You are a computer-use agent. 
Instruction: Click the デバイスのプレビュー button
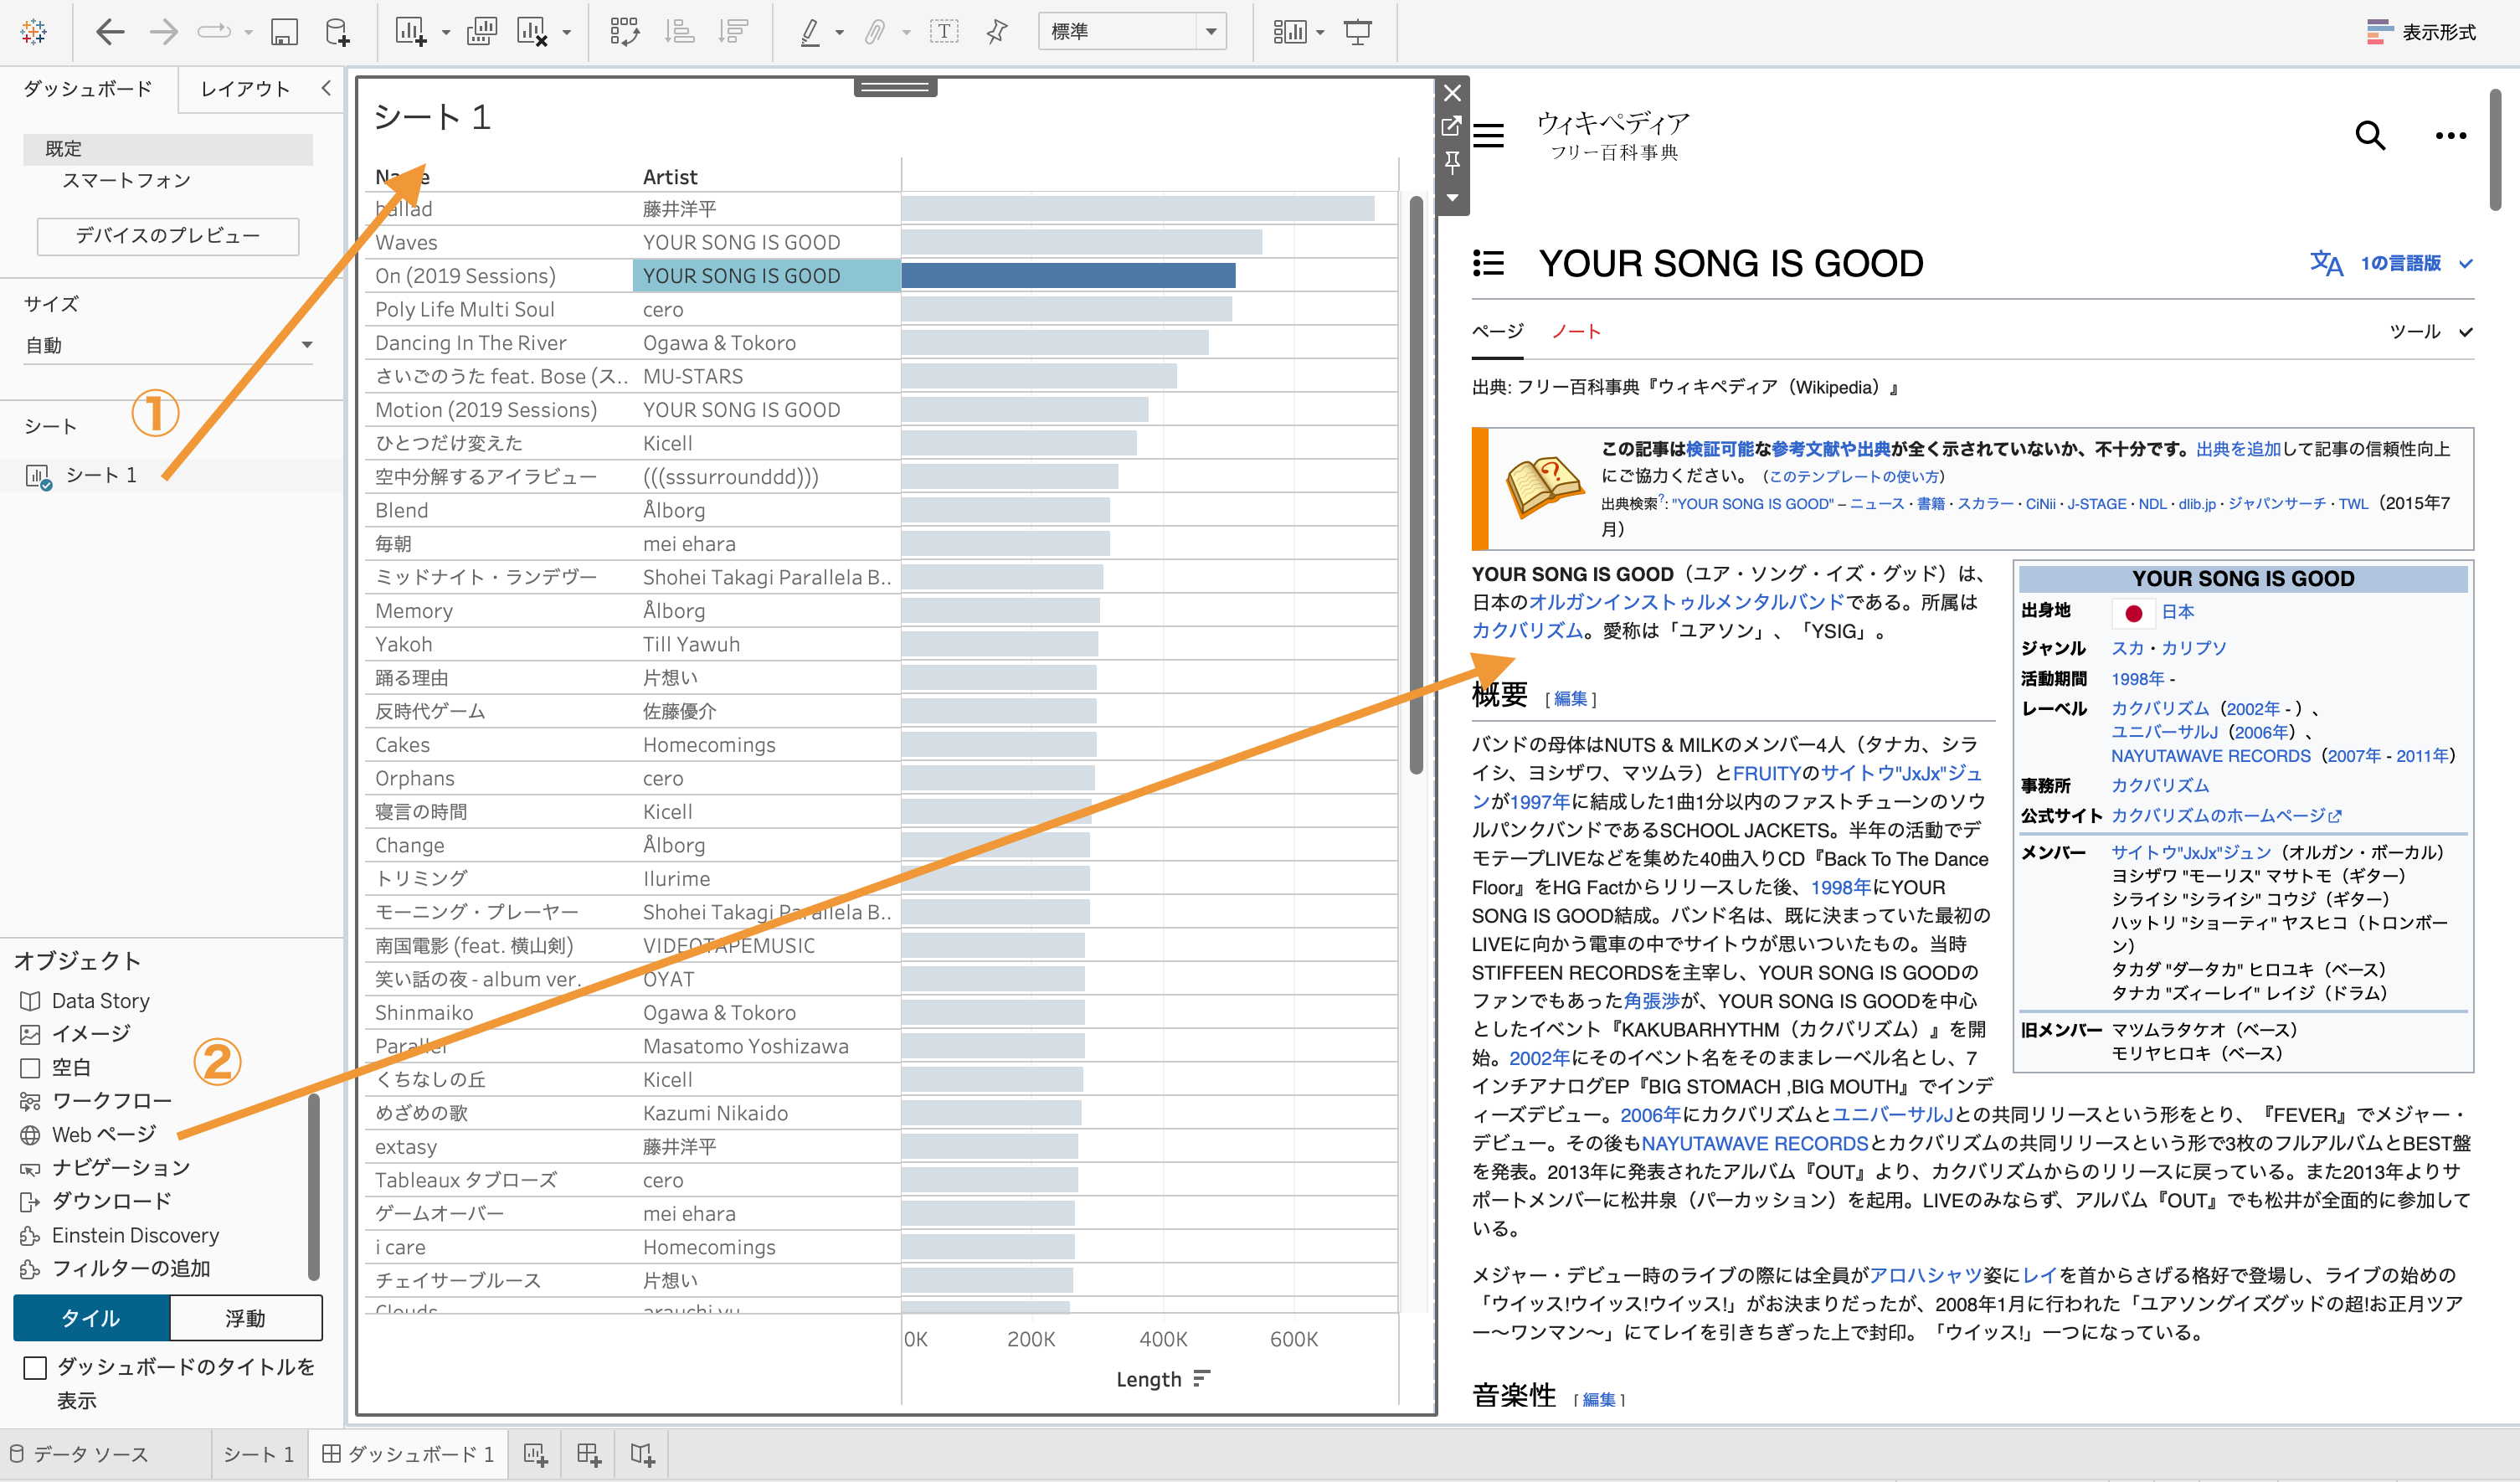tap(168, 236)
